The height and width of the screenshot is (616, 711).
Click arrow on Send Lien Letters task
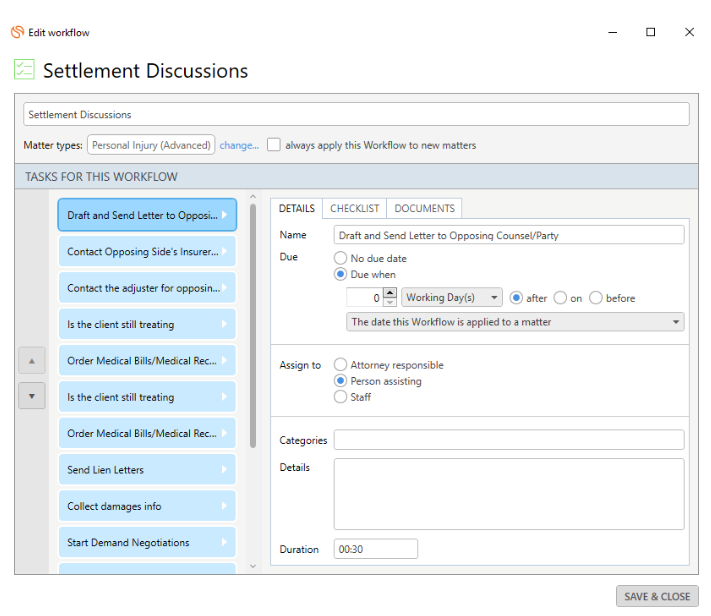pyautogui.click(x=224, y=470)
